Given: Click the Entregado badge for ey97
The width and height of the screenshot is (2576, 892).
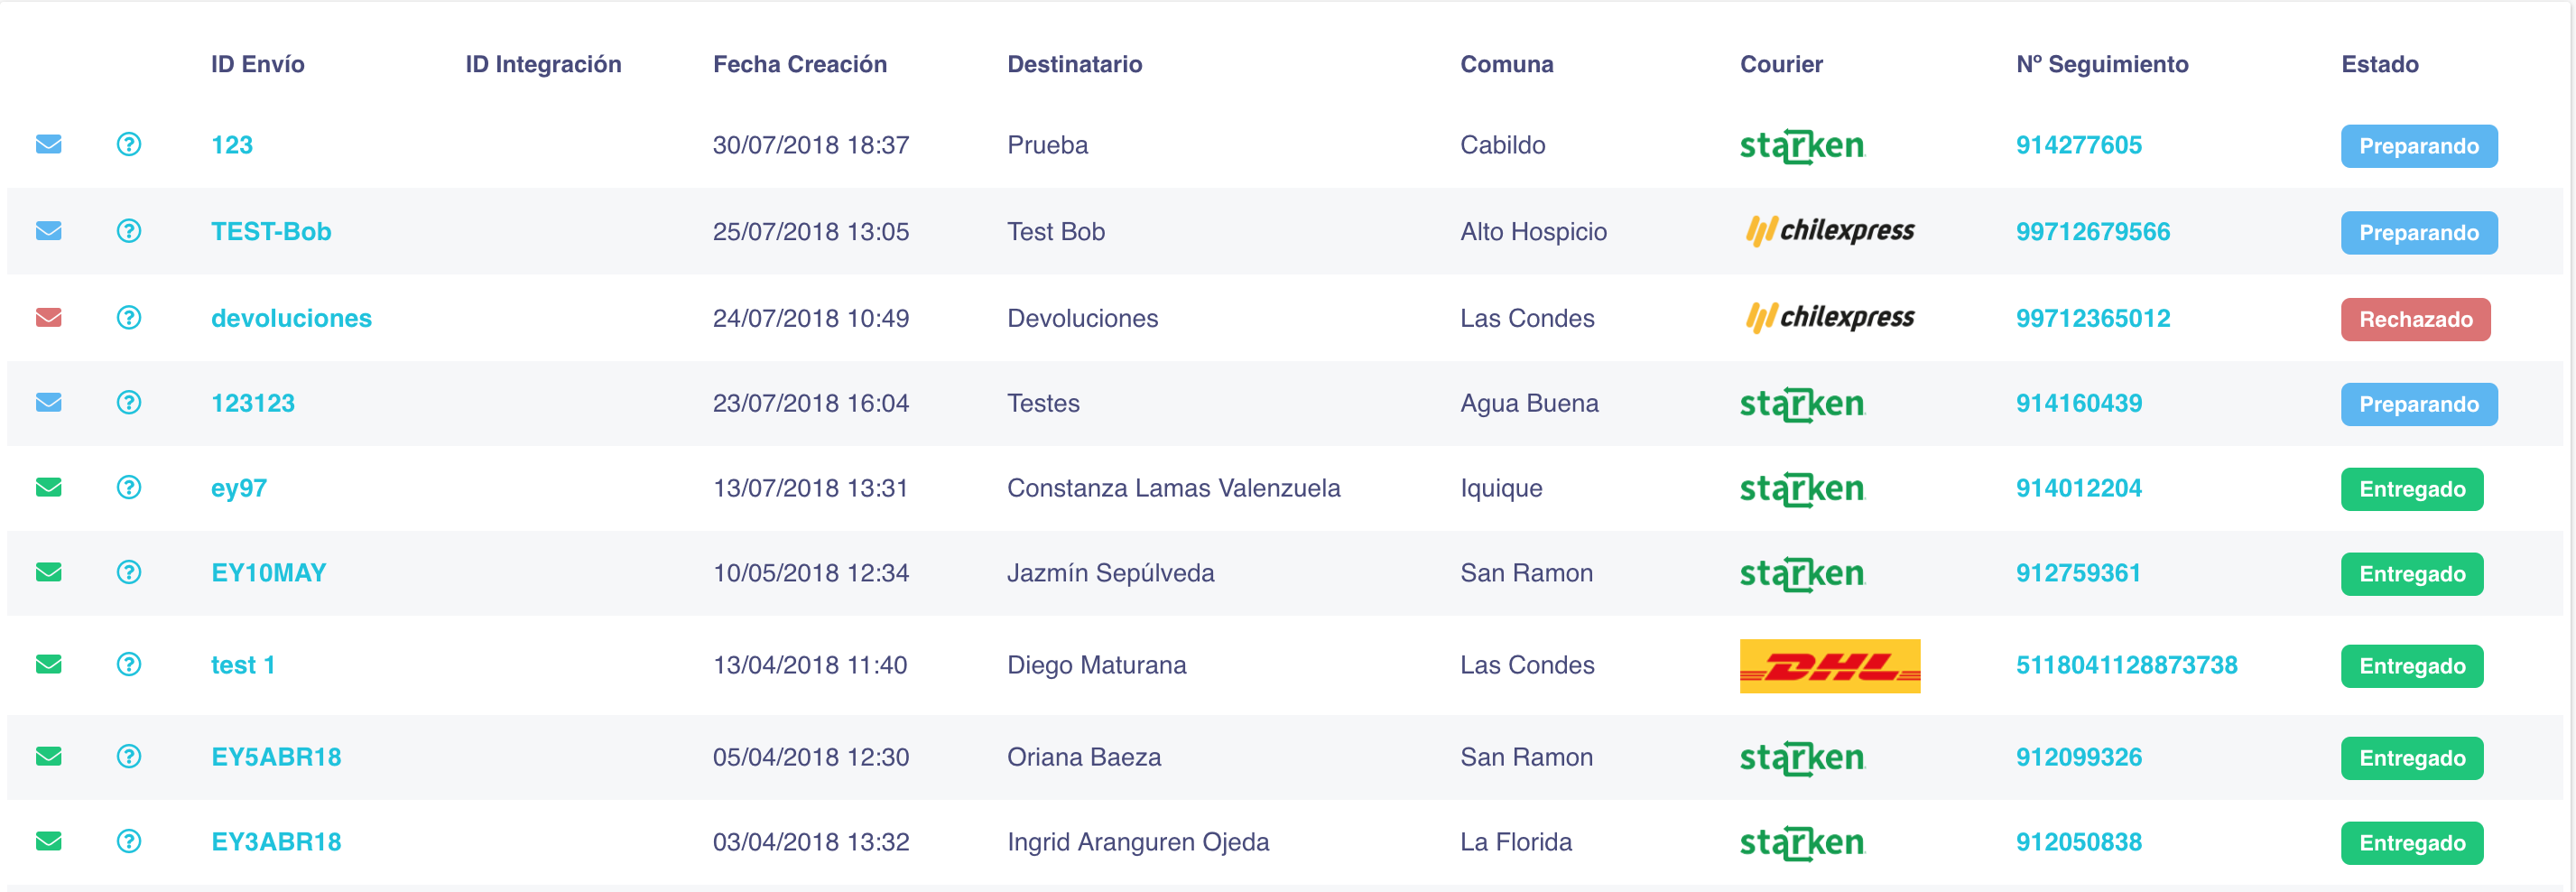Looking at the screenshot, I should (2412, 489).
